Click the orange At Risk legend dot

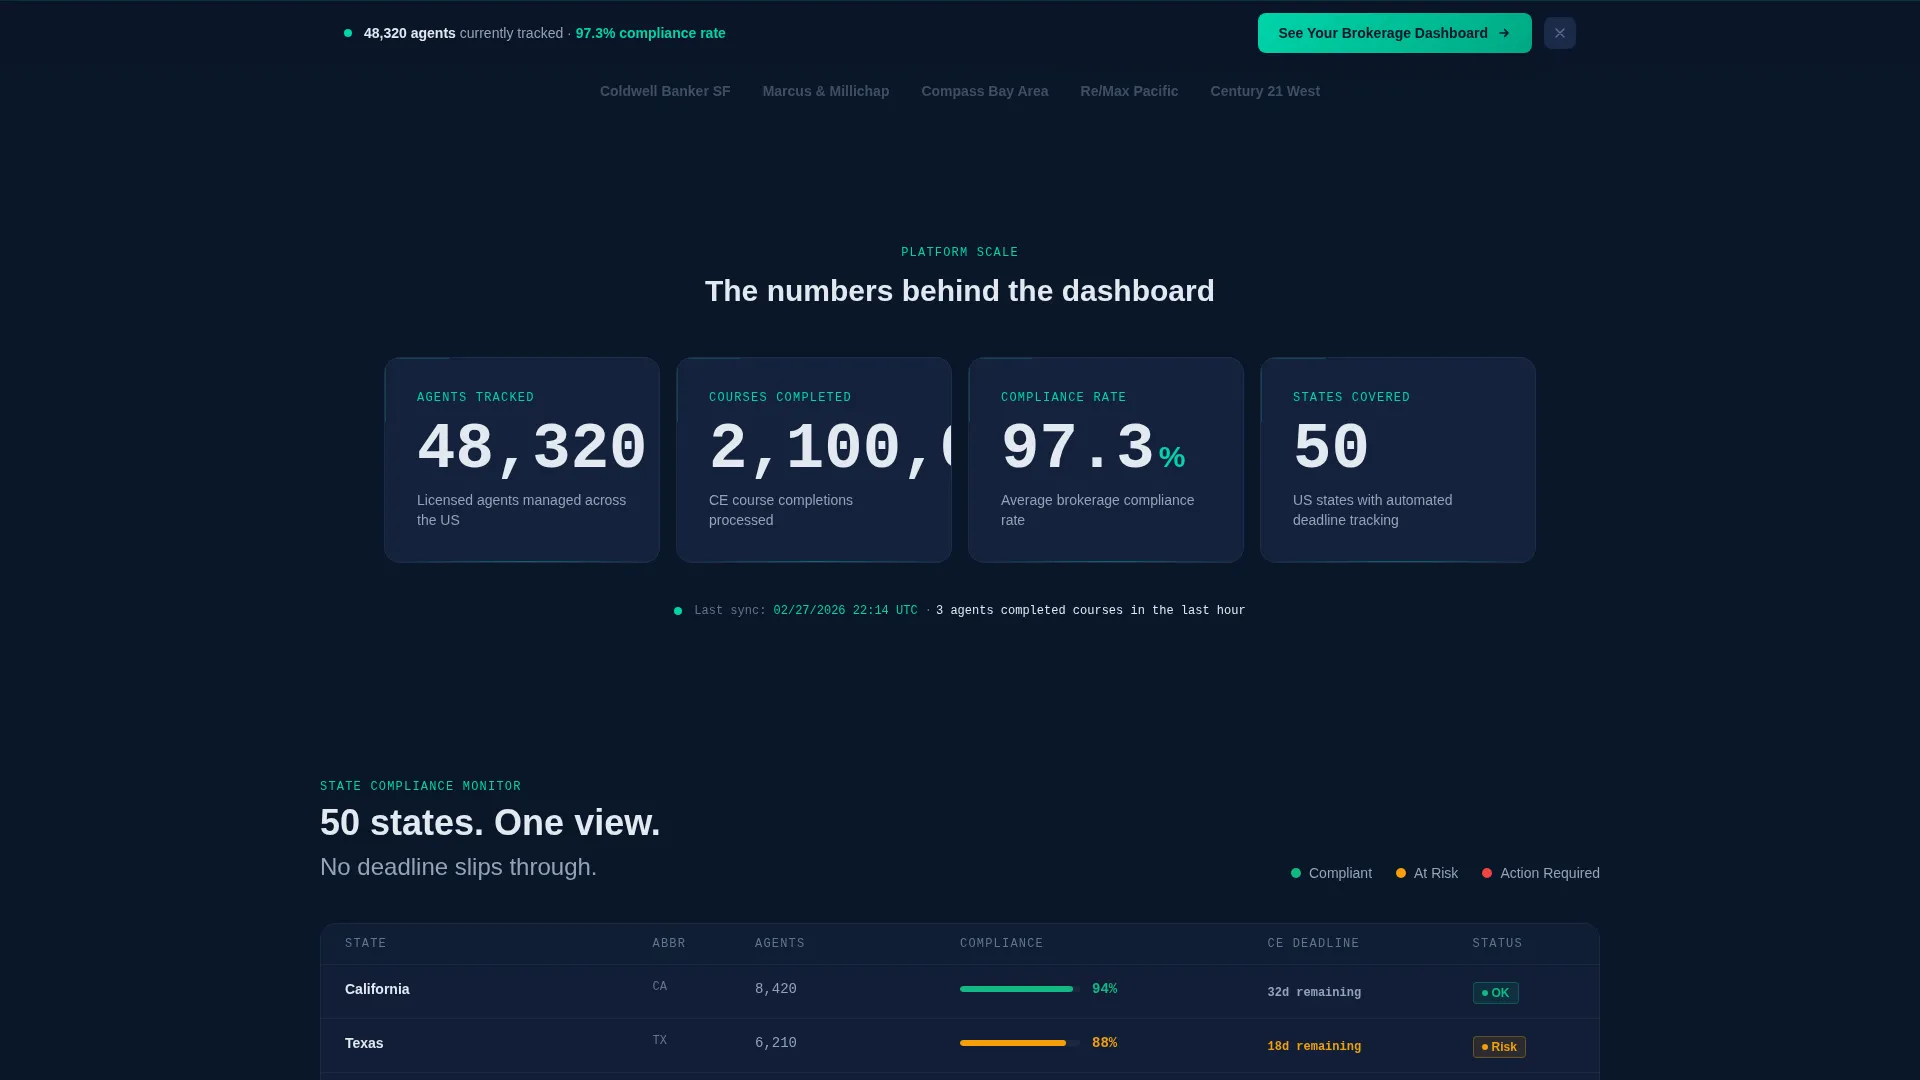(1401, 873)
